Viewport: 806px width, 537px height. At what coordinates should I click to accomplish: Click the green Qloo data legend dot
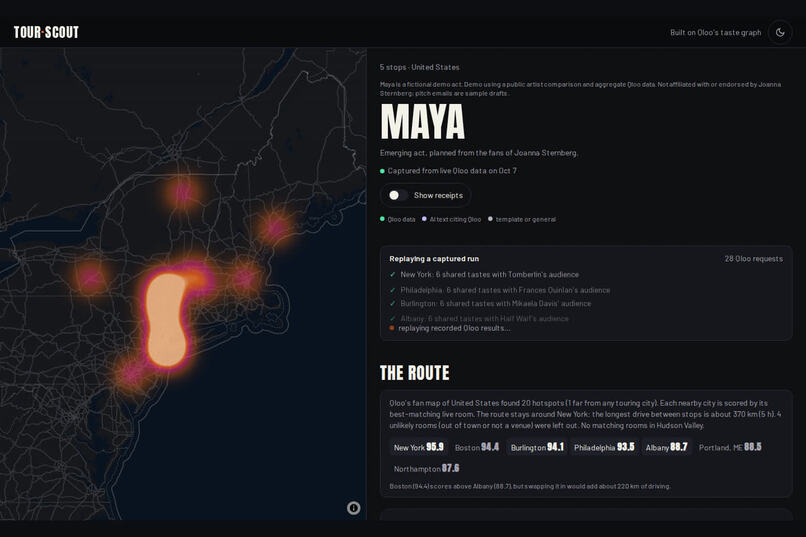(x=382, y=219)
